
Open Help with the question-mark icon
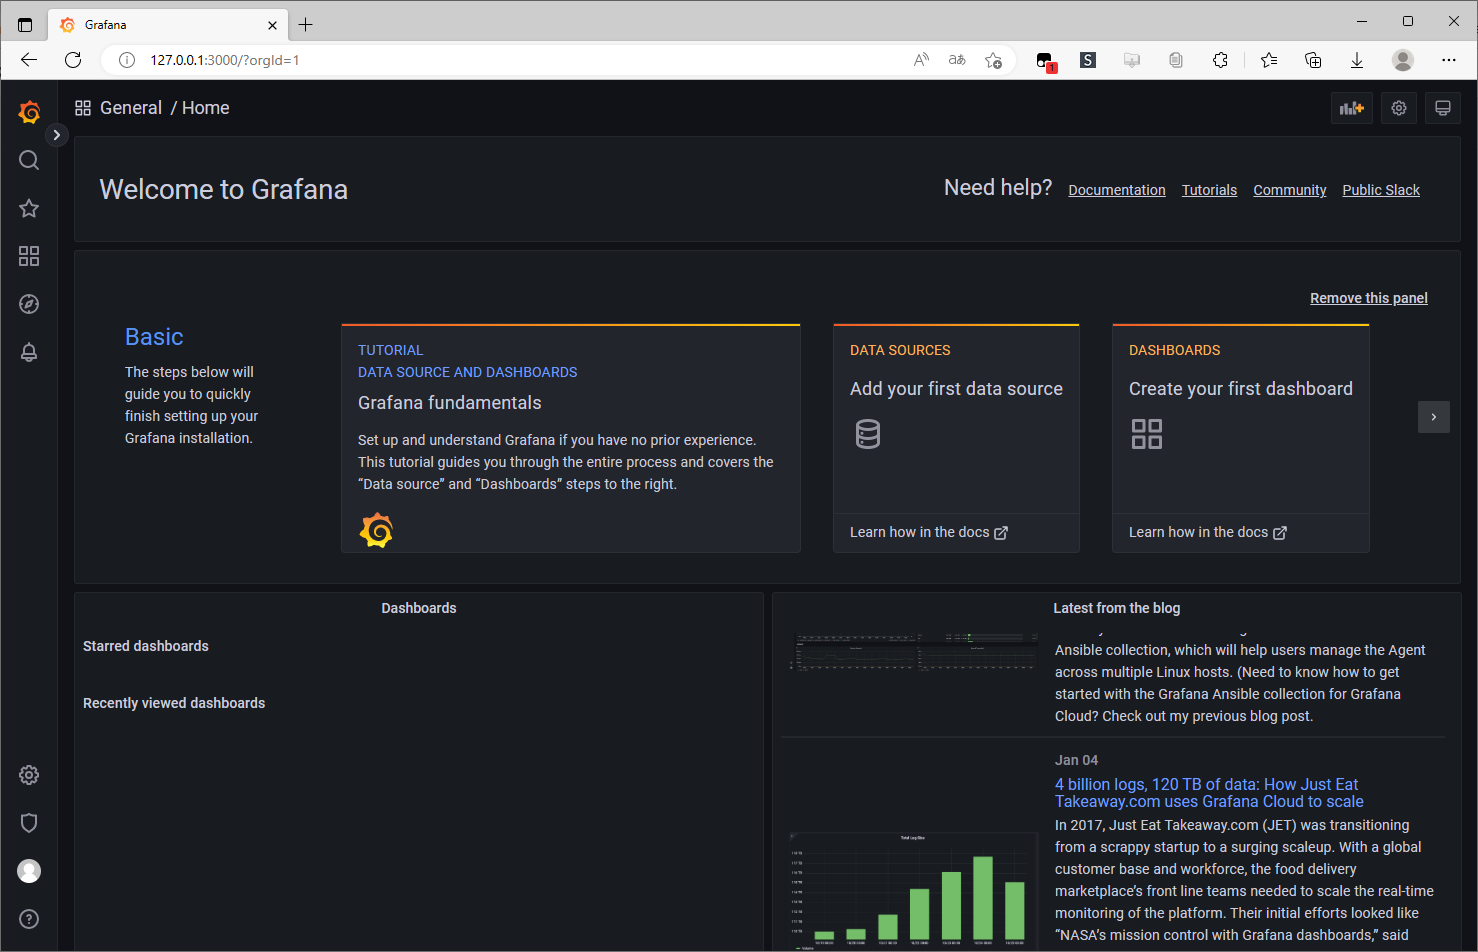pyautogui.click(x=29, y=918)
